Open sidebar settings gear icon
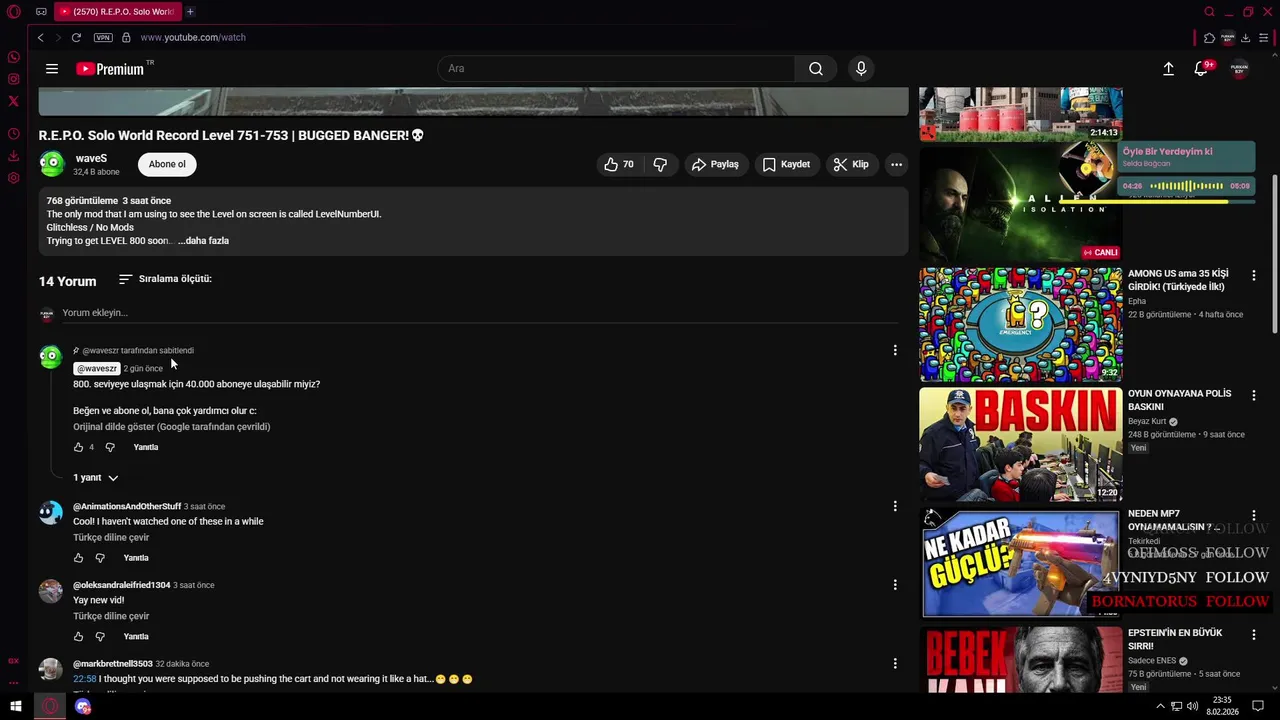 pos(13,178)
